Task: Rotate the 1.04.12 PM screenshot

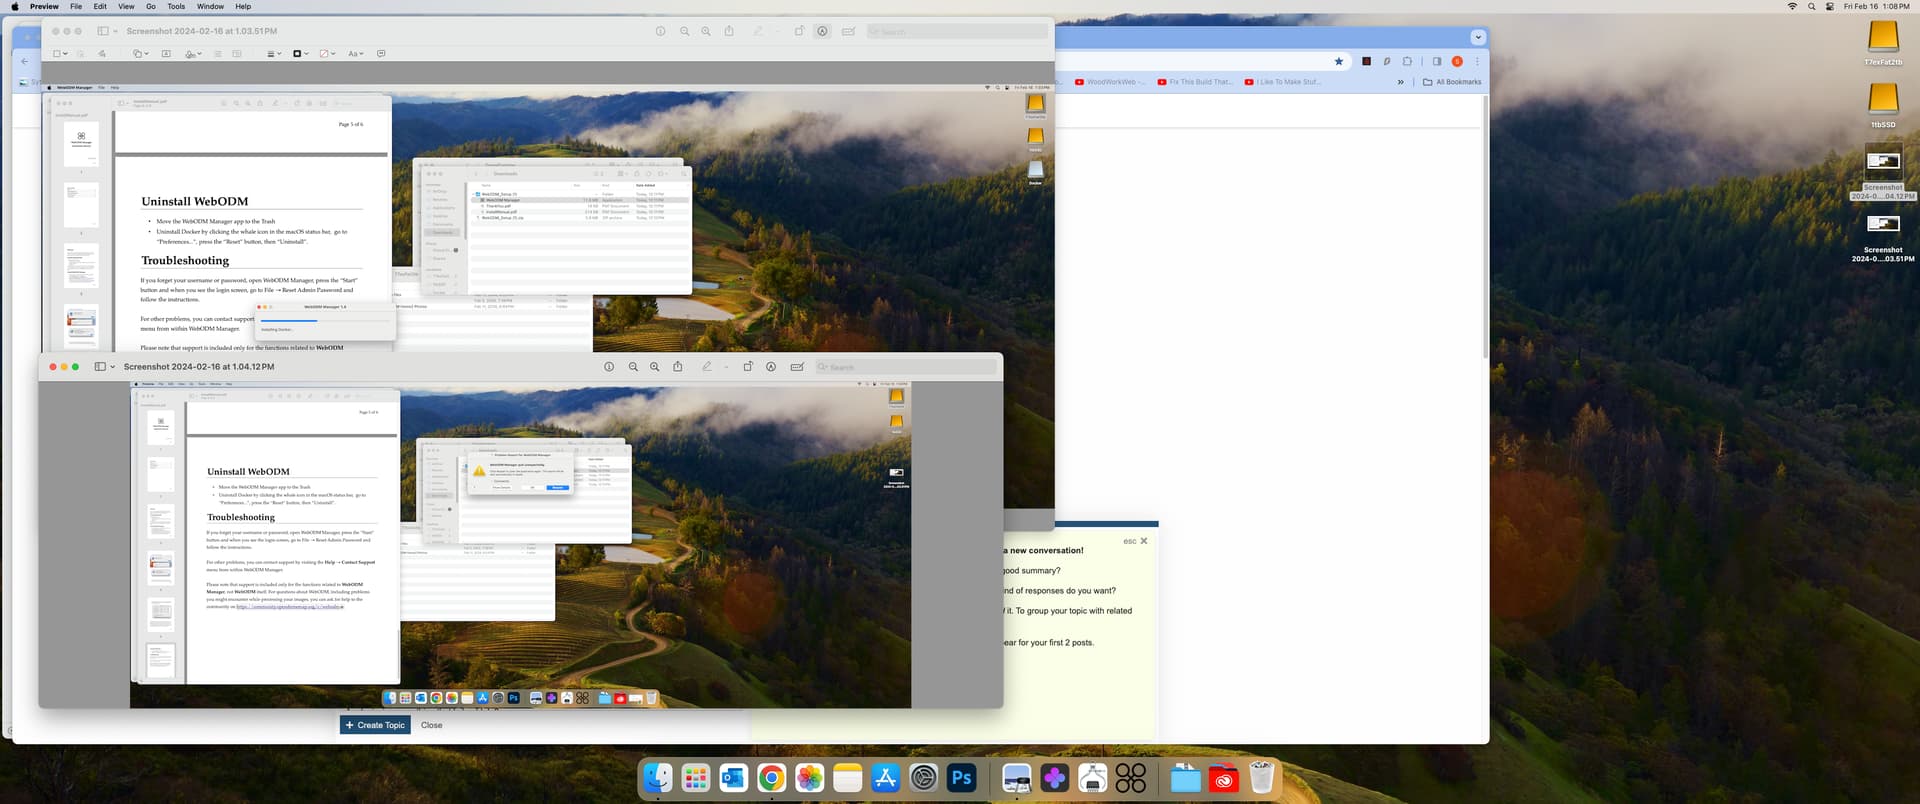Action: [748, 367]
